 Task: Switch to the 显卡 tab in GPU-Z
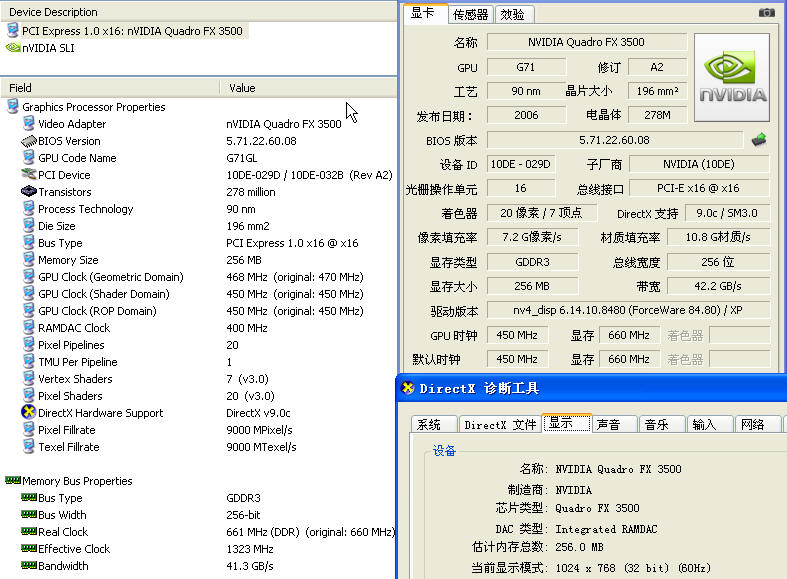426,14
